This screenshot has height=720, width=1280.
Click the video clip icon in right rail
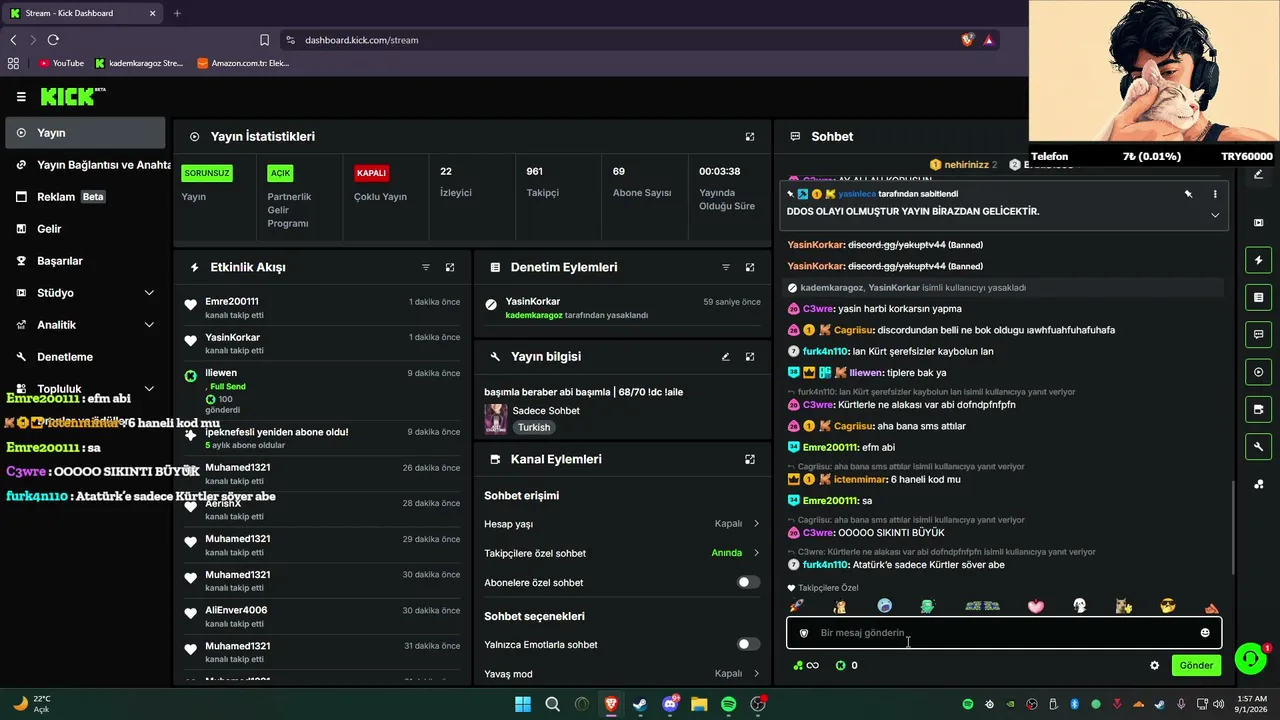tap(1258, 222)
